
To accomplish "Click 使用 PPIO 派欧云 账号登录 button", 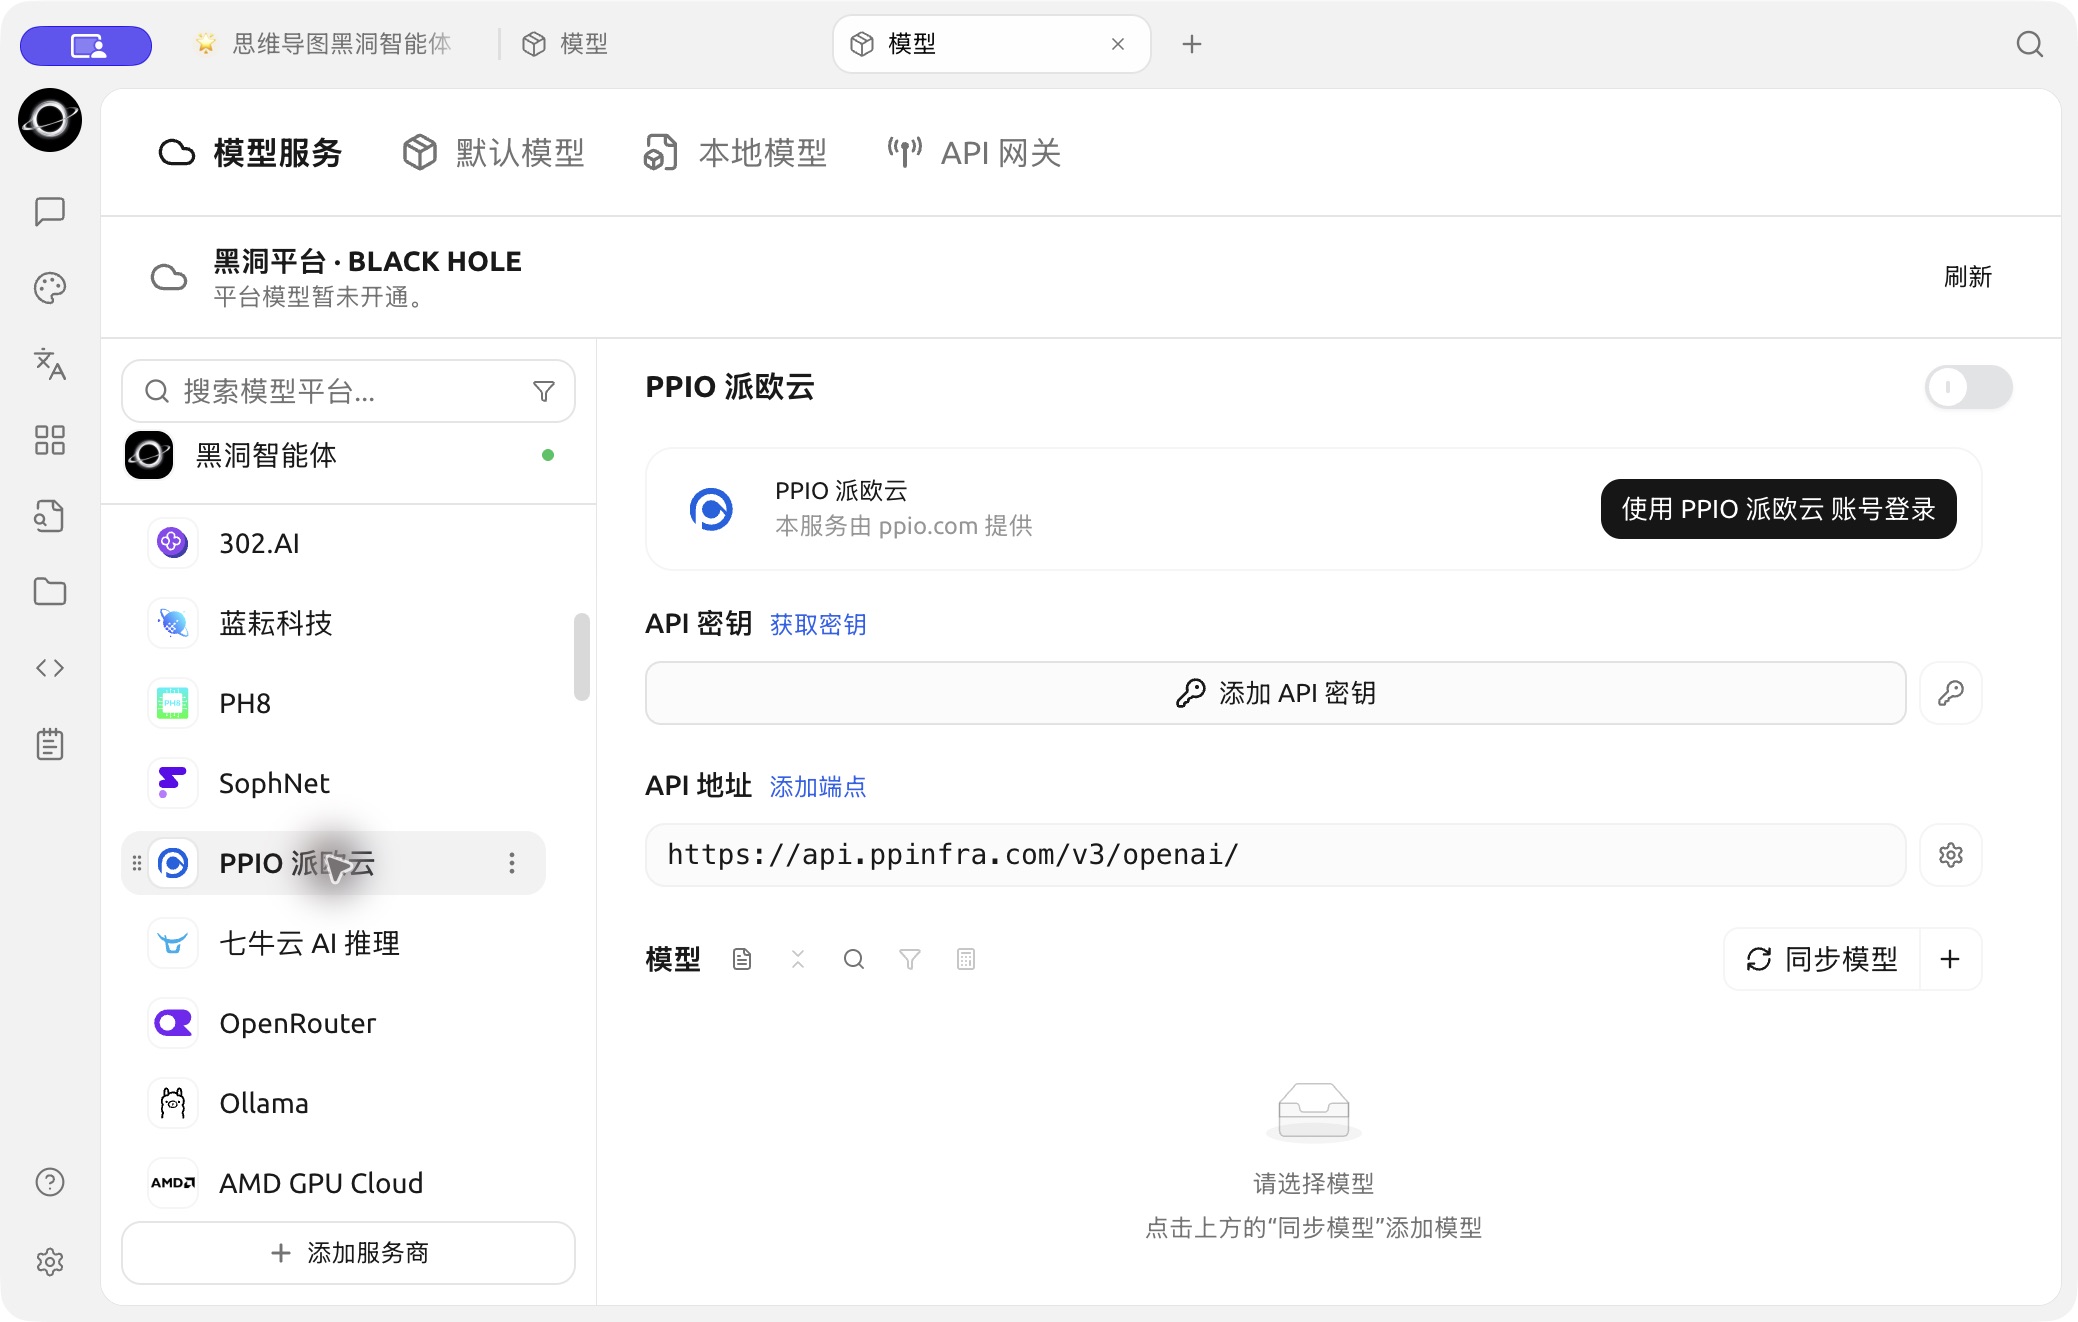I will (x=1779, y=509).
